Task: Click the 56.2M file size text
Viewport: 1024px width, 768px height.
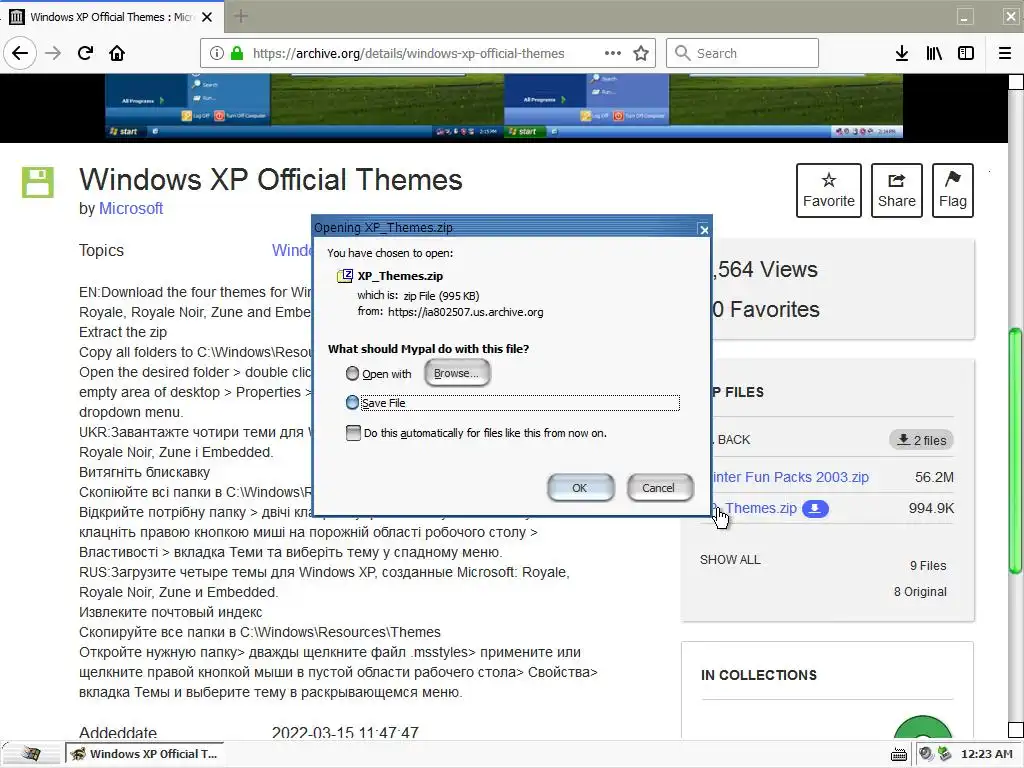Action: (x=934, y=477)
